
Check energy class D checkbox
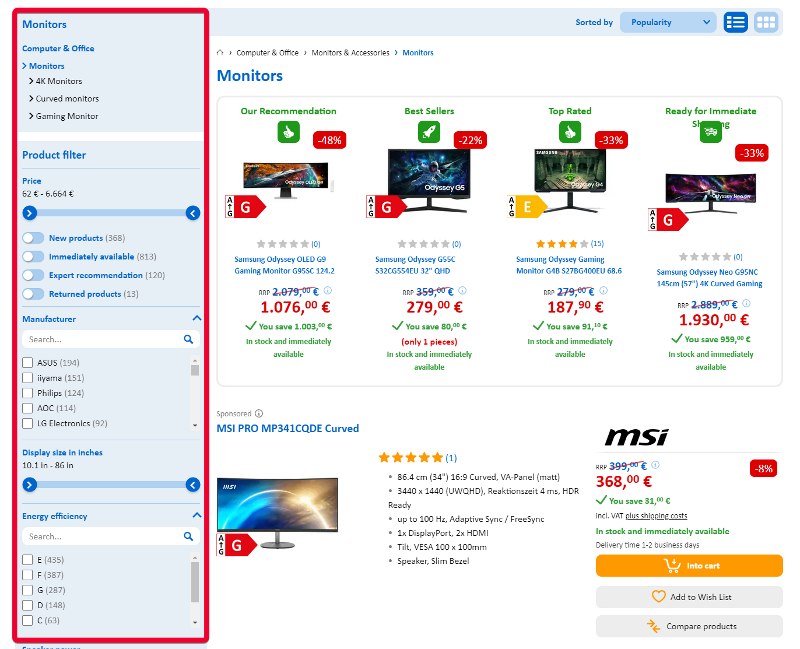coord(28,605)
